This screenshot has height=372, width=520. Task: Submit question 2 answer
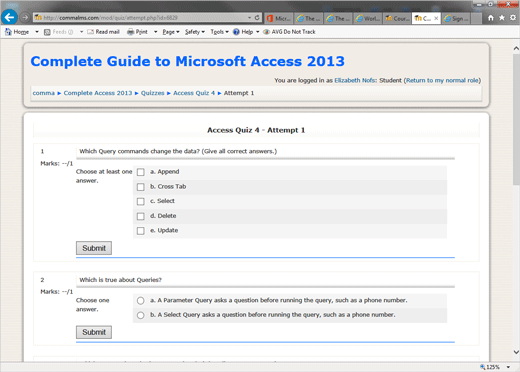pos(94,332)
